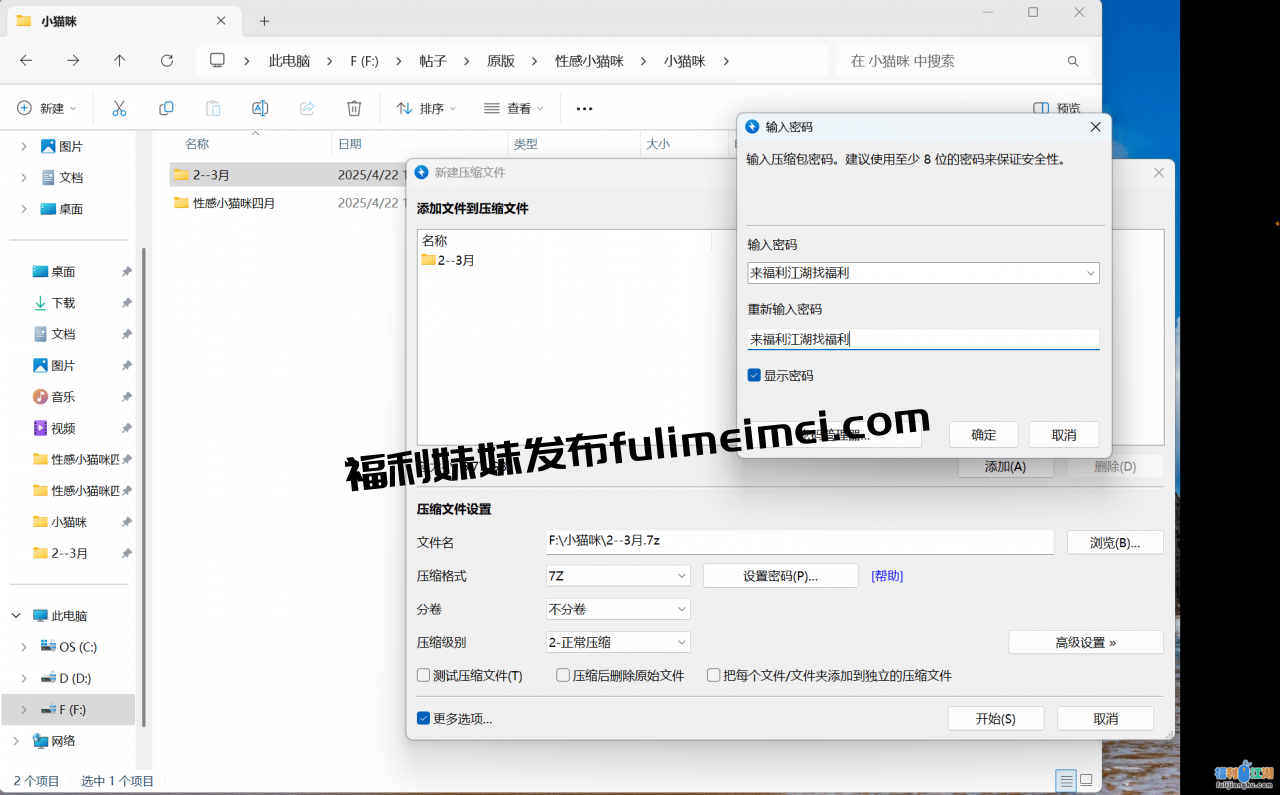This screenshot has width=1280, height=795.
Task: Click the Copy icon in toolbar
Action: click(166, 108)
